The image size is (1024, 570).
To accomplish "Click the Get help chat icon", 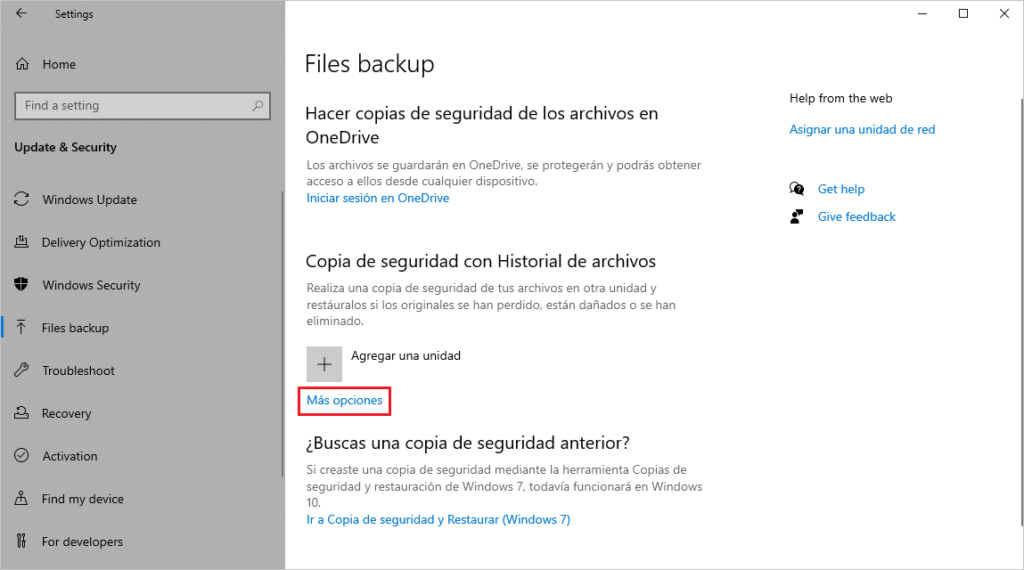I will 797,189.
